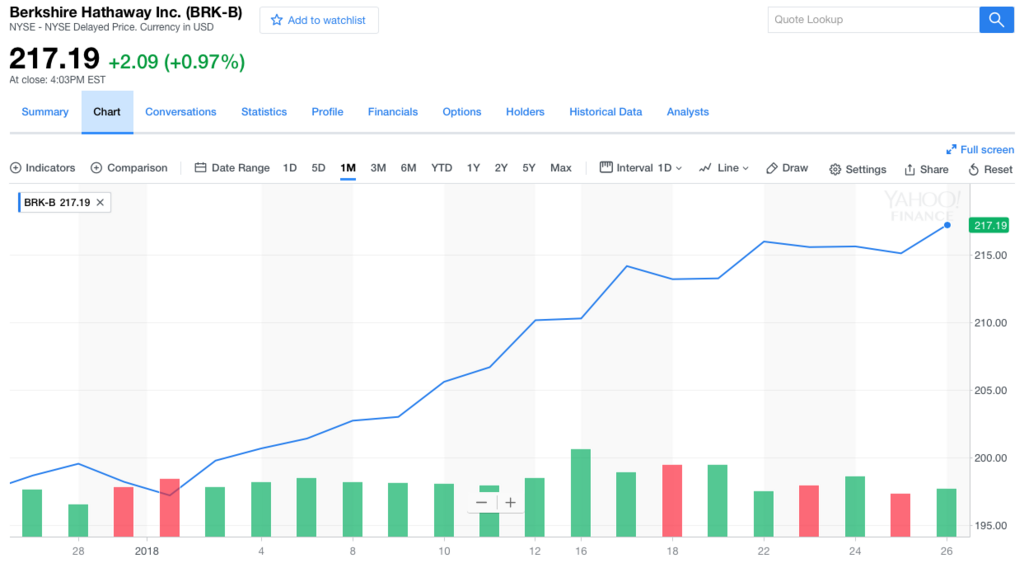Open the Holders tab
The height and width of the screenshot is (563, 1024).
click(x=525, y=112)
